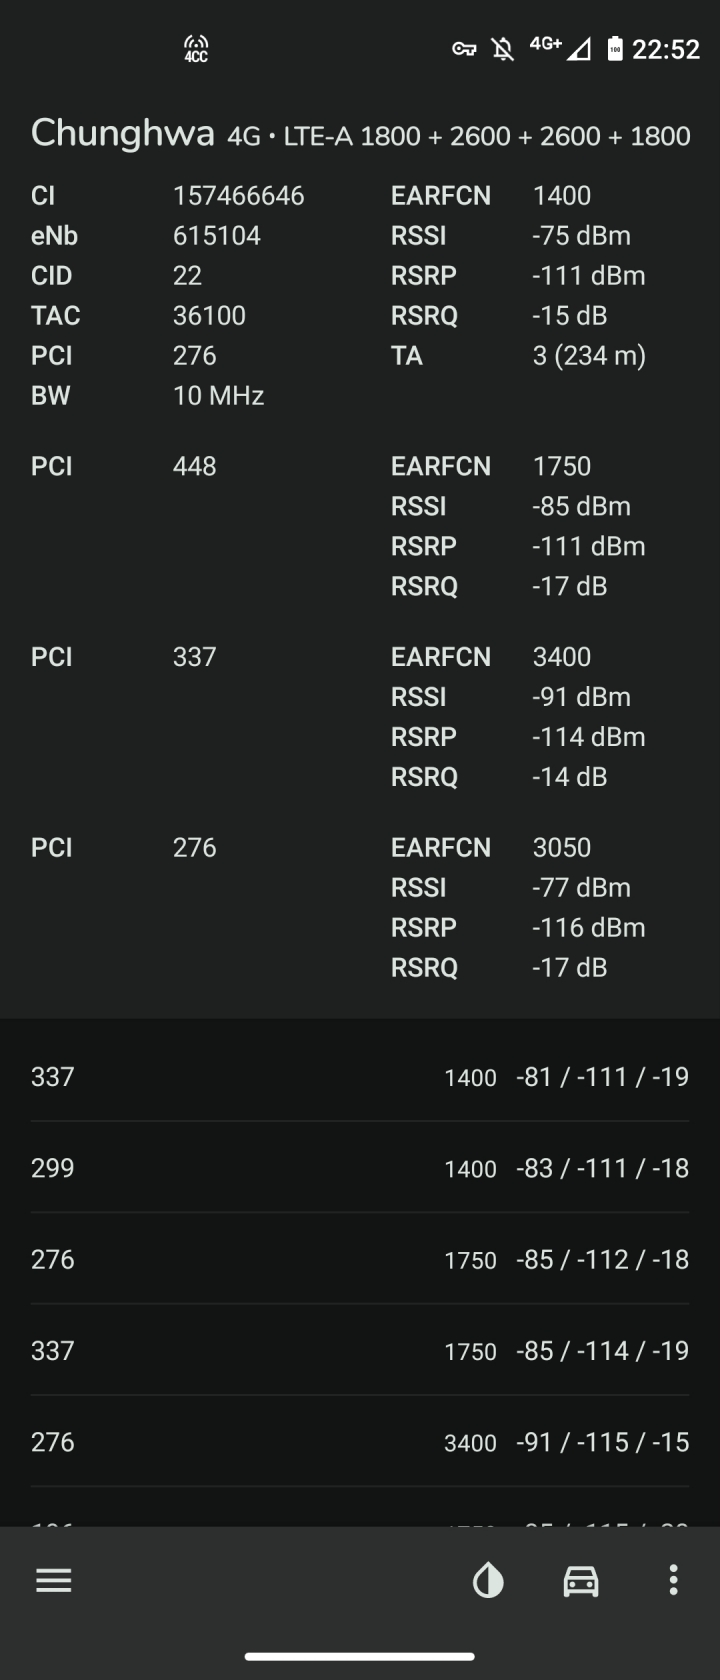Tap the VPN key status icon
Screen dimensions: 720x1680
(464, 49)
